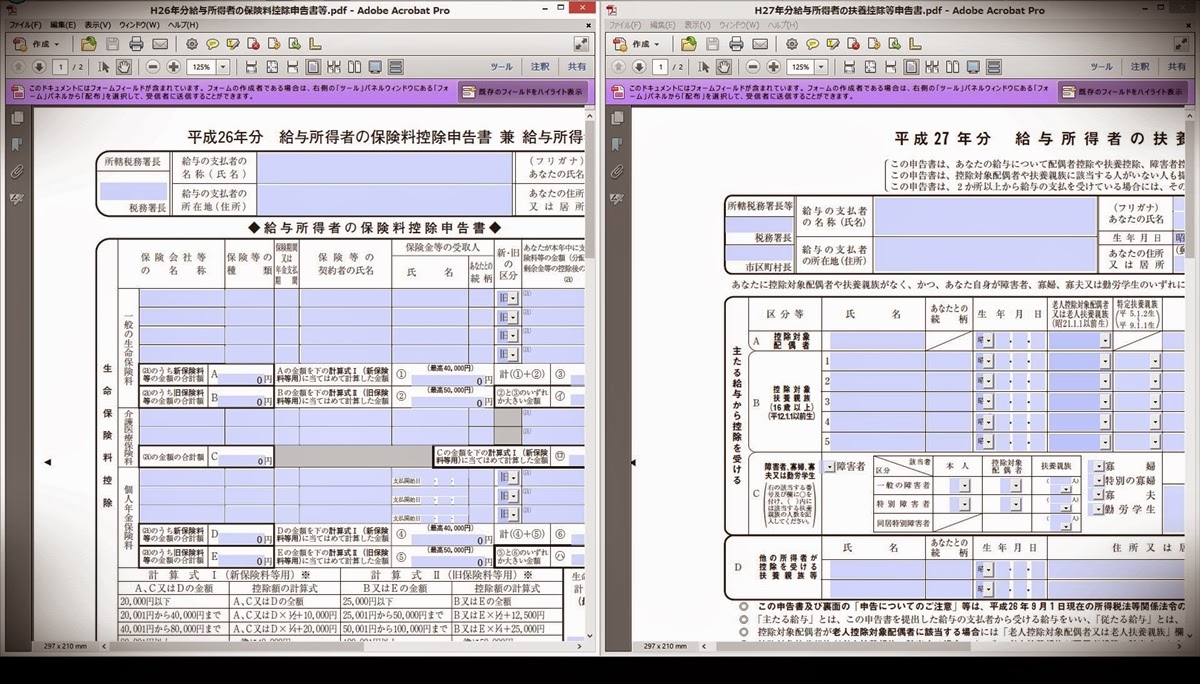Viewport: 1200px width, 684px height.
Task: Open 老人扶養親族 dropdown for dependent row 1
Action: click(1106, 362)
